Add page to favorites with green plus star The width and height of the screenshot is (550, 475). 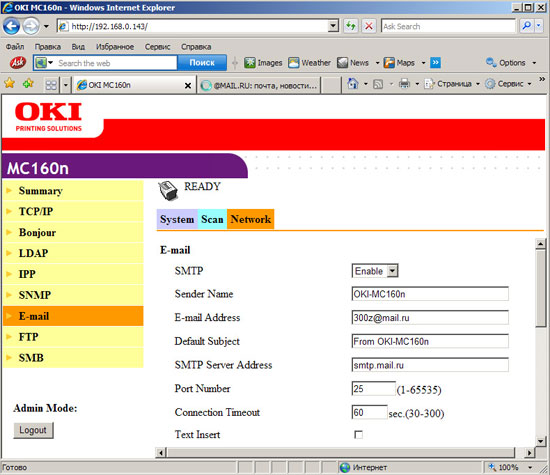point(28,83)
